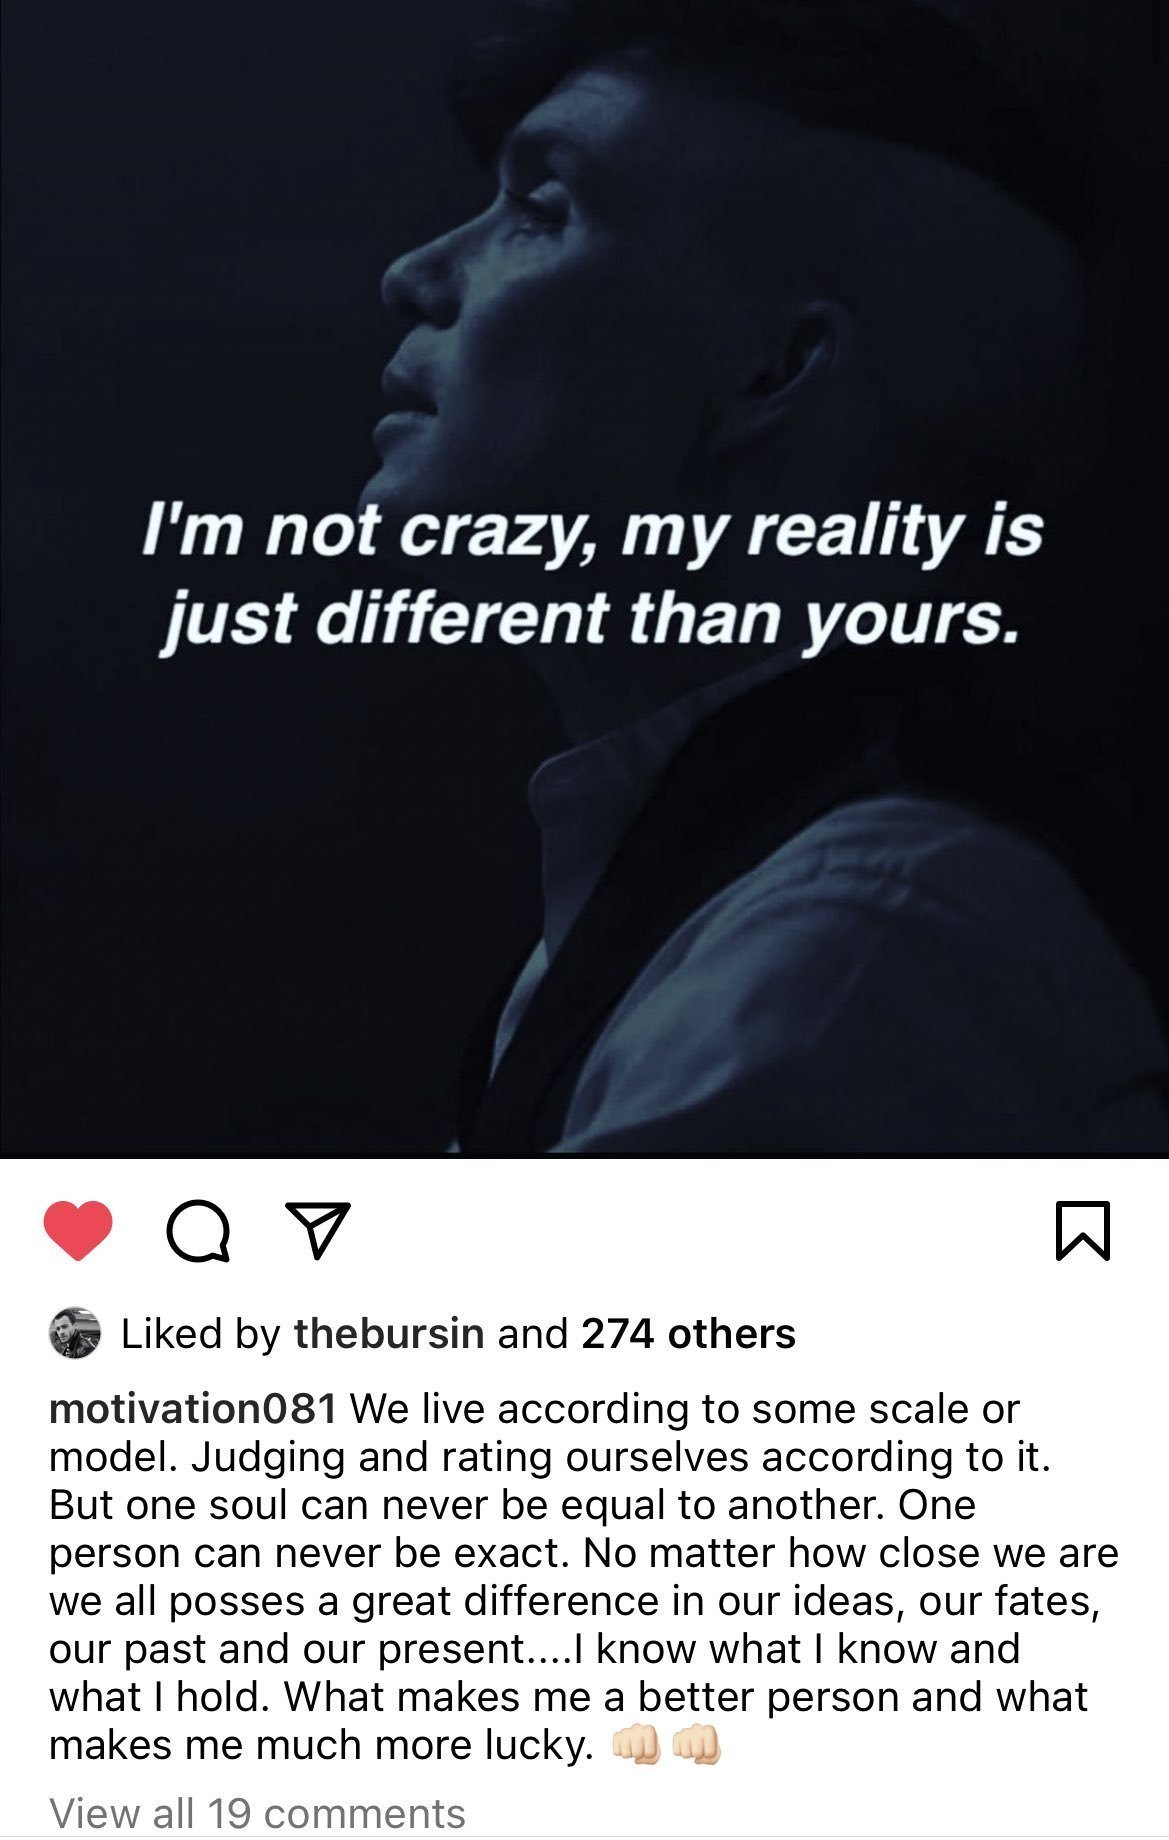Viewport: 1169px width, 1840px height.
Task: Open comments with the speech bubble icon
Action: 198,1231
